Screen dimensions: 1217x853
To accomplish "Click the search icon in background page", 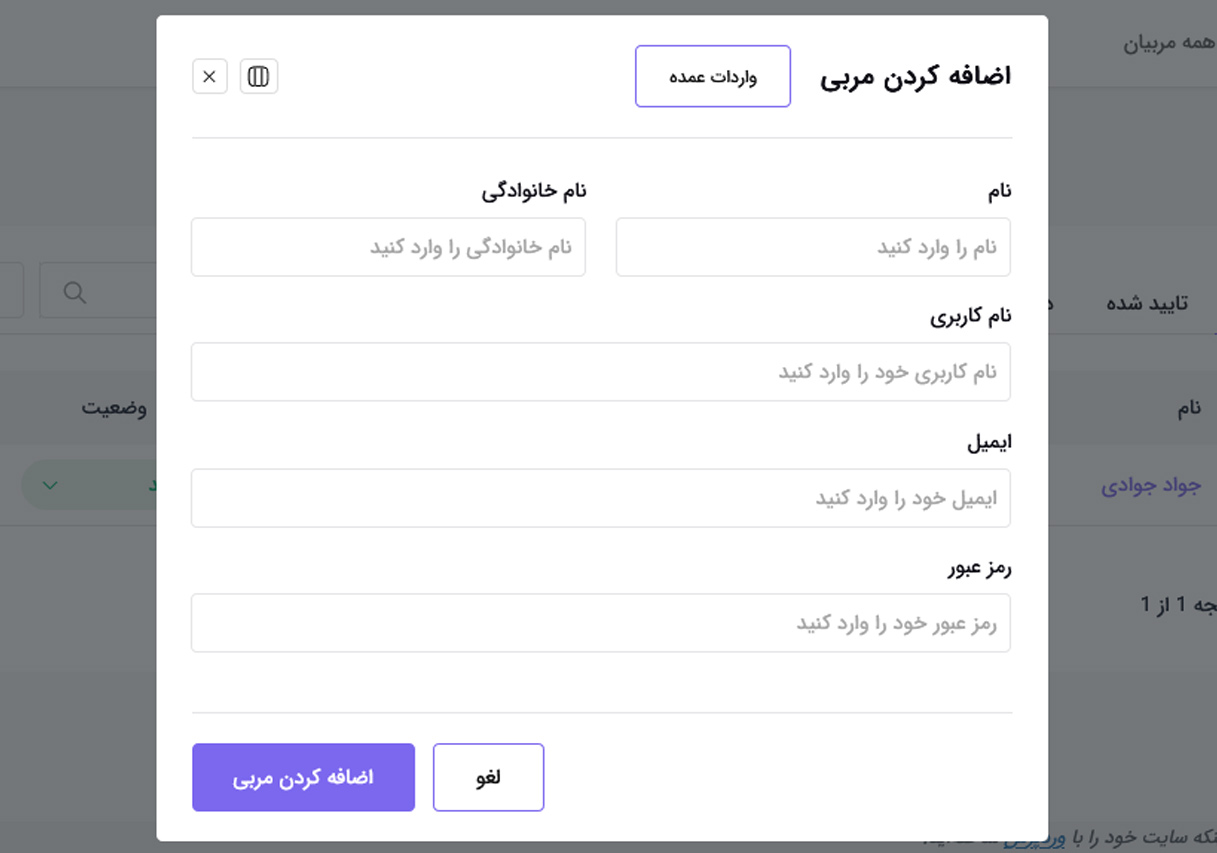I will (x=75, y=292).
